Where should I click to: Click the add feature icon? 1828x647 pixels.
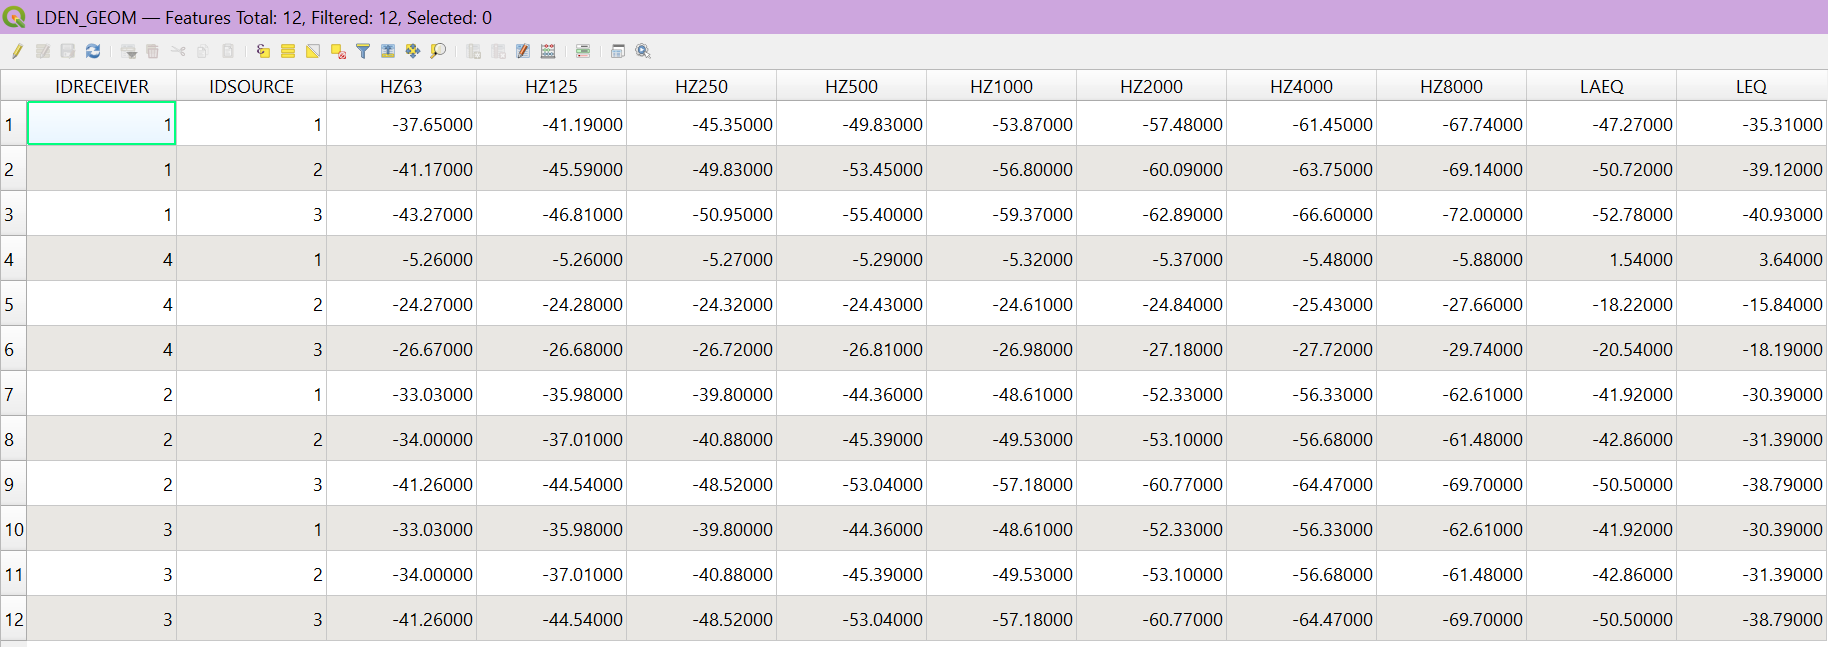129,51
